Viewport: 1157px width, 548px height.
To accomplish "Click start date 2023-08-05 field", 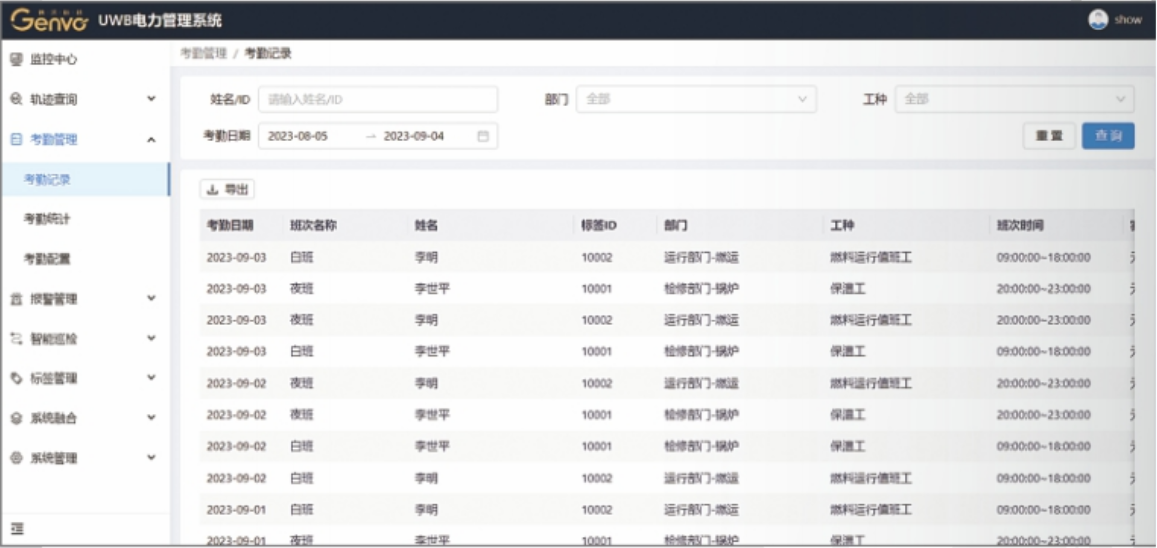I will tap(298, 136).
